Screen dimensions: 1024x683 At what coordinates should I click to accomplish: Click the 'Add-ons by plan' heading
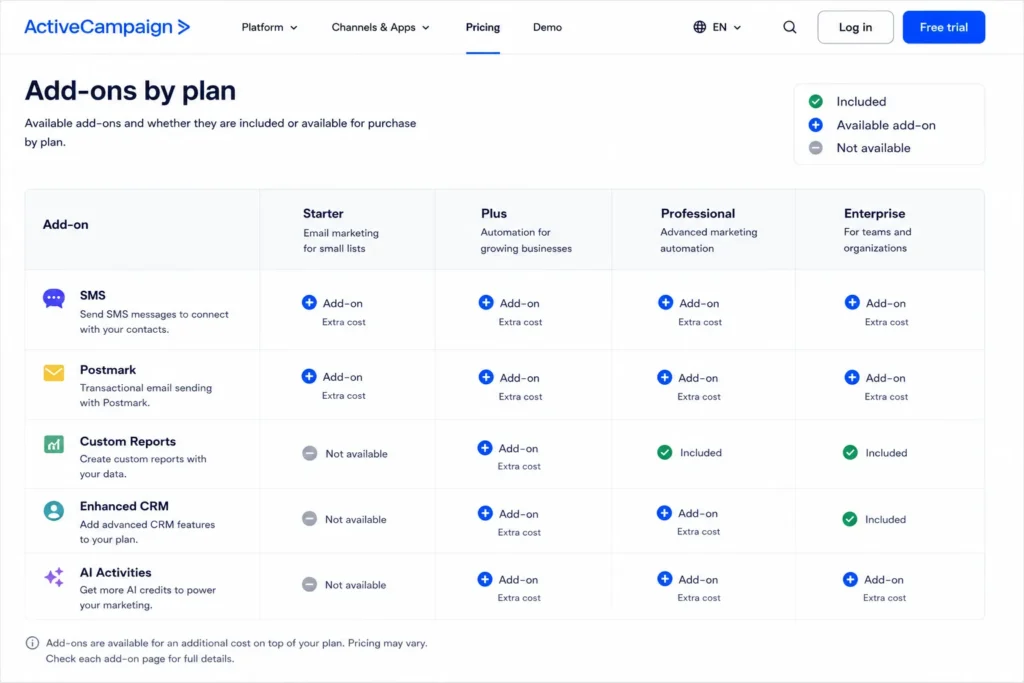click(130, 91)
